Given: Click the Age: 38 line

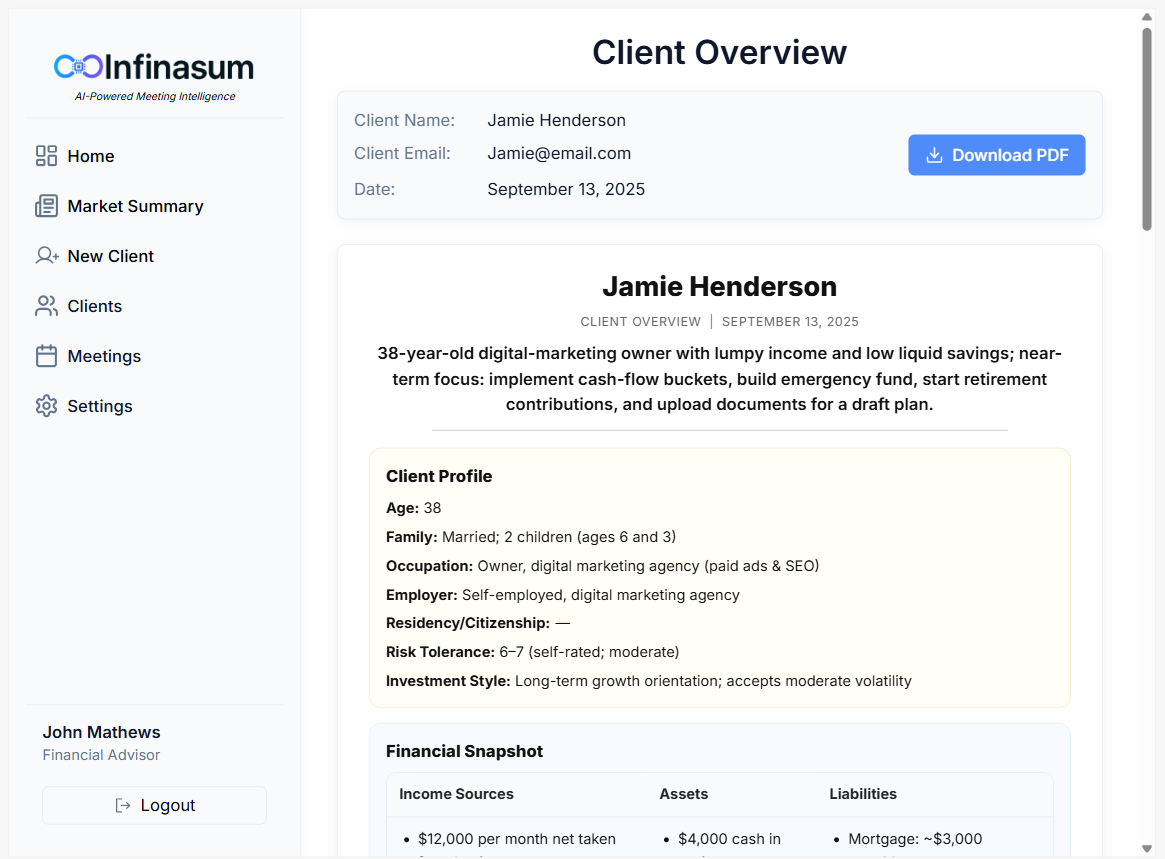Looking at the screenshot, I should click(x=413, y=508).
